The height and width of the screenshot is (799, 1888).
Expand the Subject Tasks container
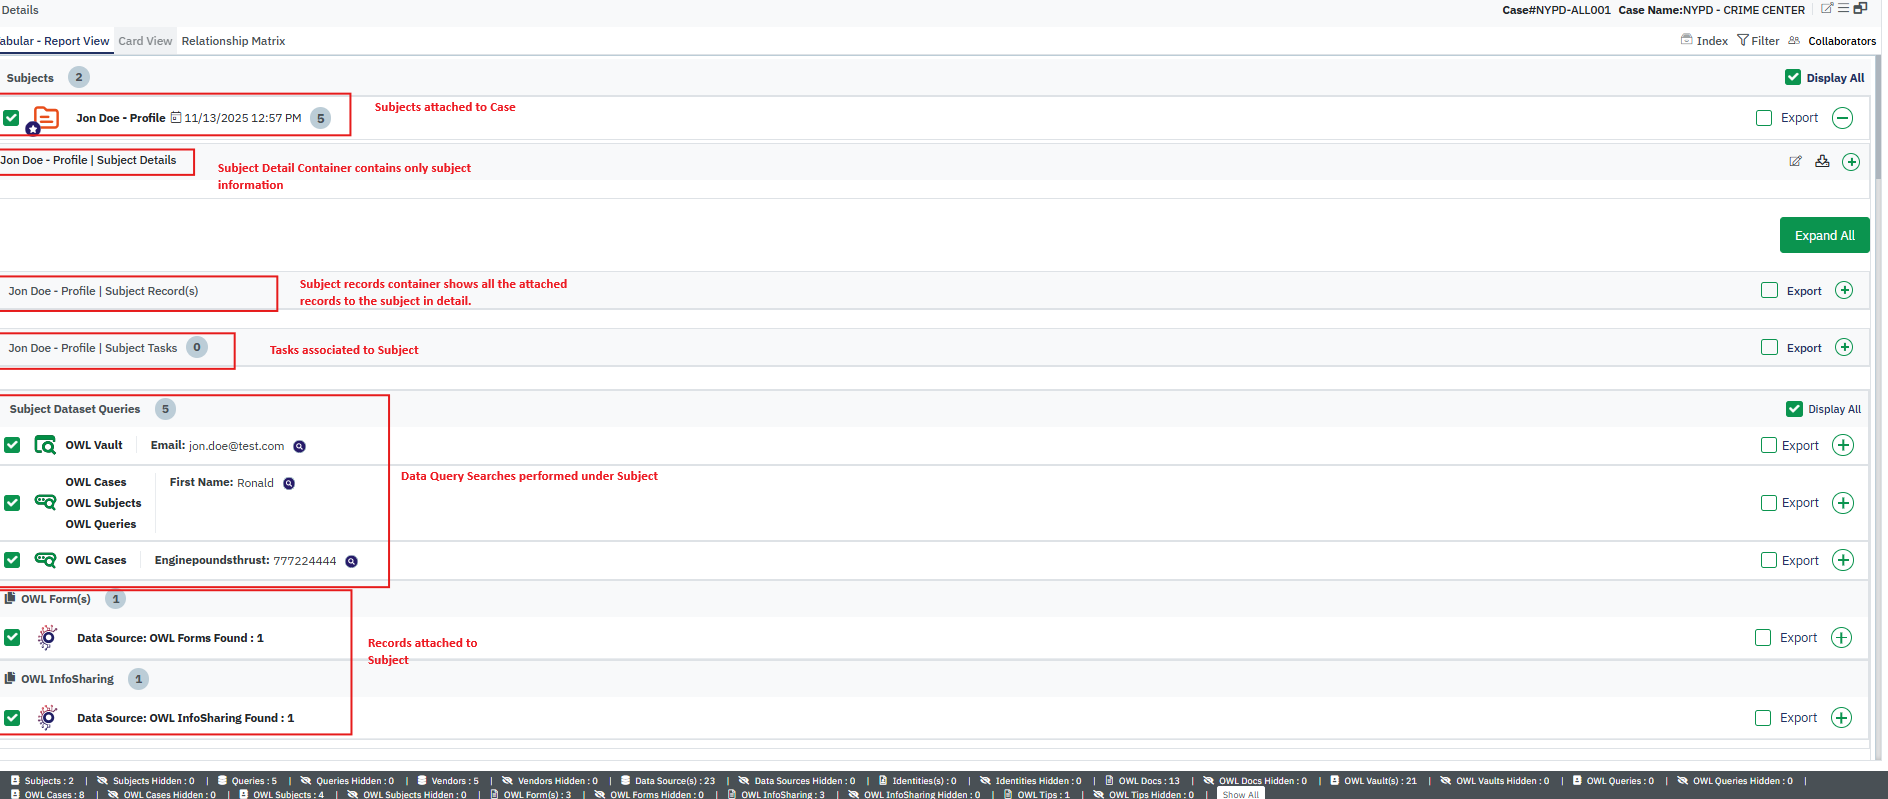click(1844, 348)
